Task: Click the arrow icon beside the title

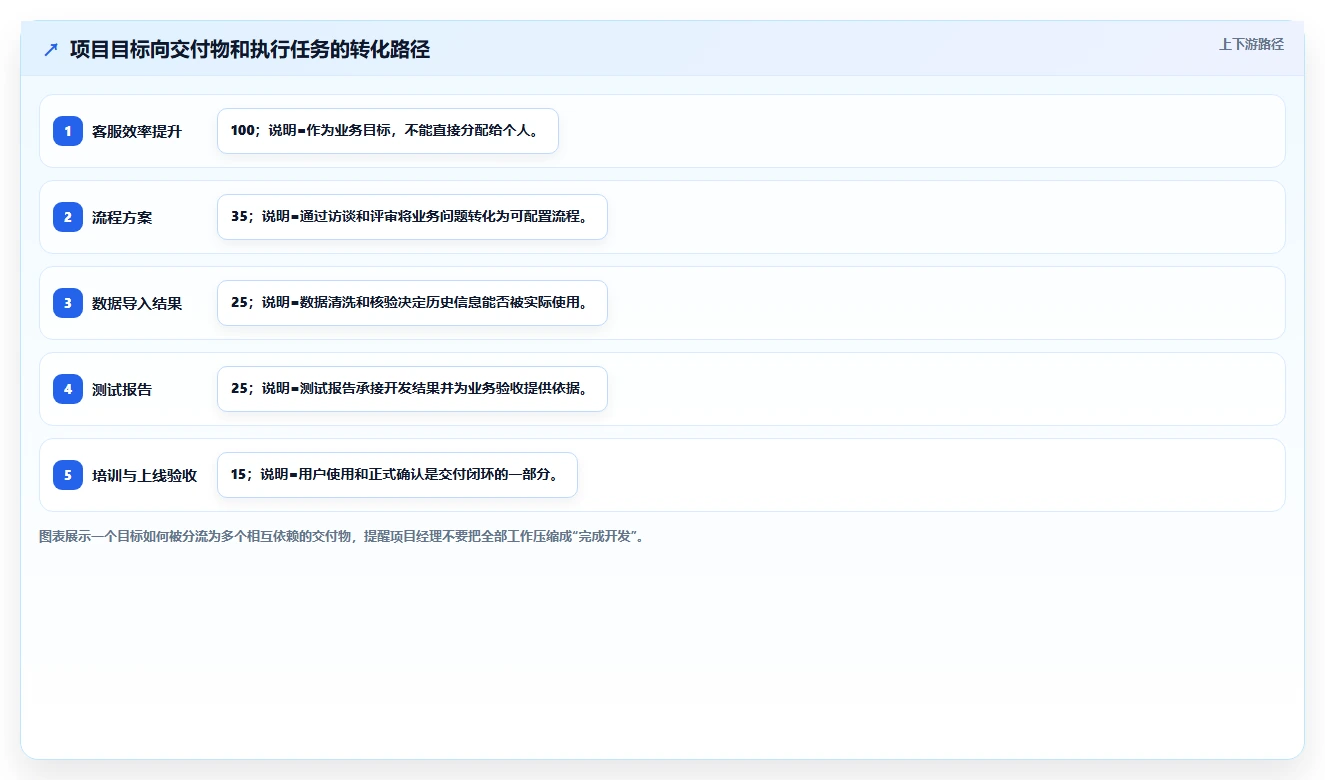Action: coord(51,50)
